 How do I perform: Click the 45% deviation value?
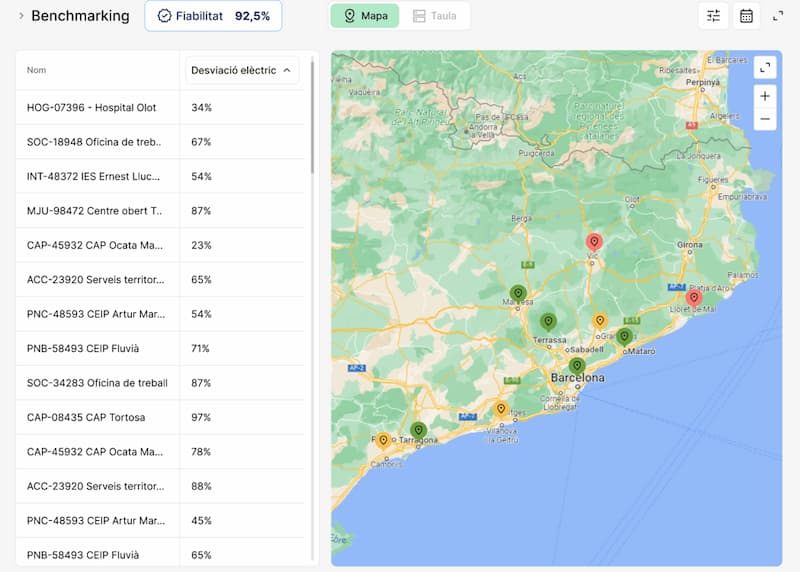click(201, 521)
